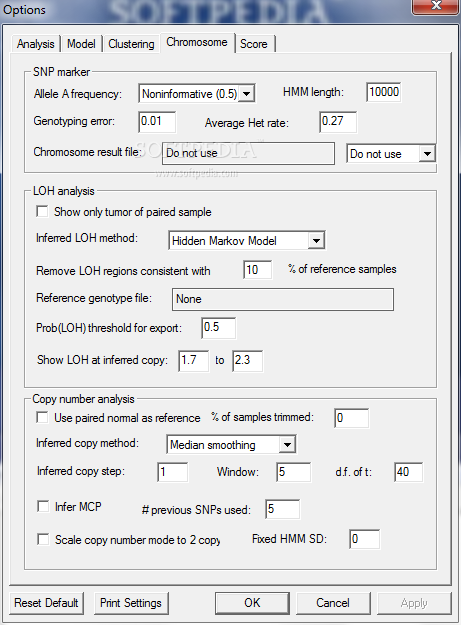Edit Prob(LOH) threshold for export field
The width and height of the screenshot is (461, 625).
218,328
